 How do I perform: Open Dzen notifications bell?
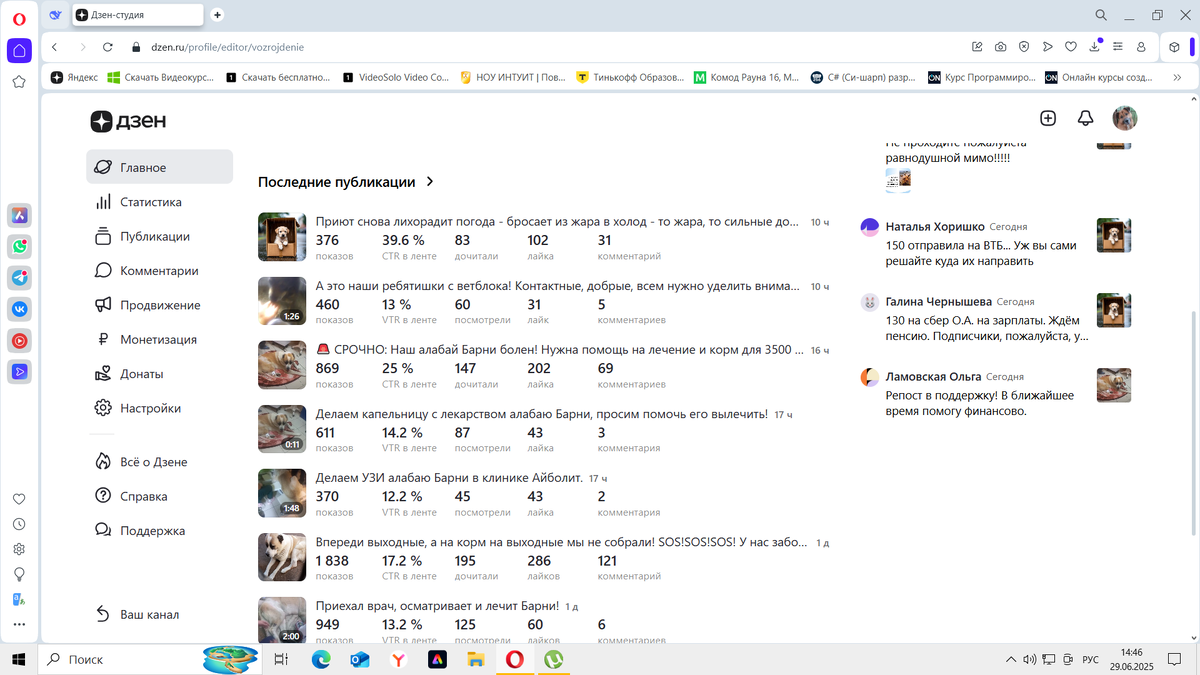(x=1085, y=118)
